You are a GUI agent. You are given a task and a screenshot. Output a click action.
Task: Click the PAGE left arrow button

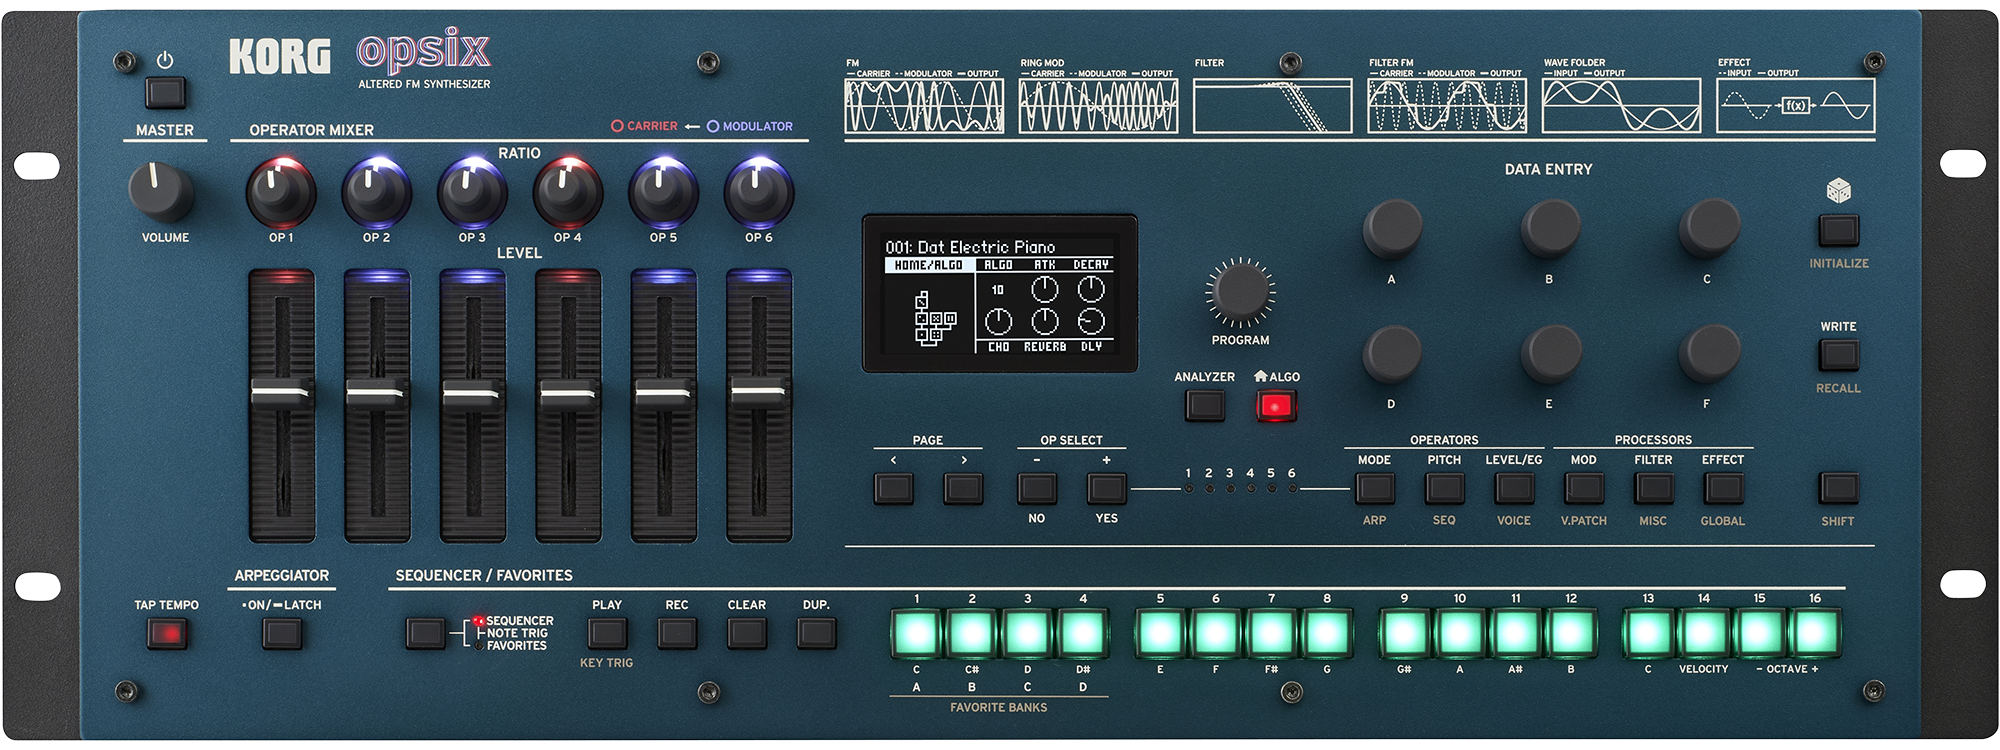coord(893,488)
